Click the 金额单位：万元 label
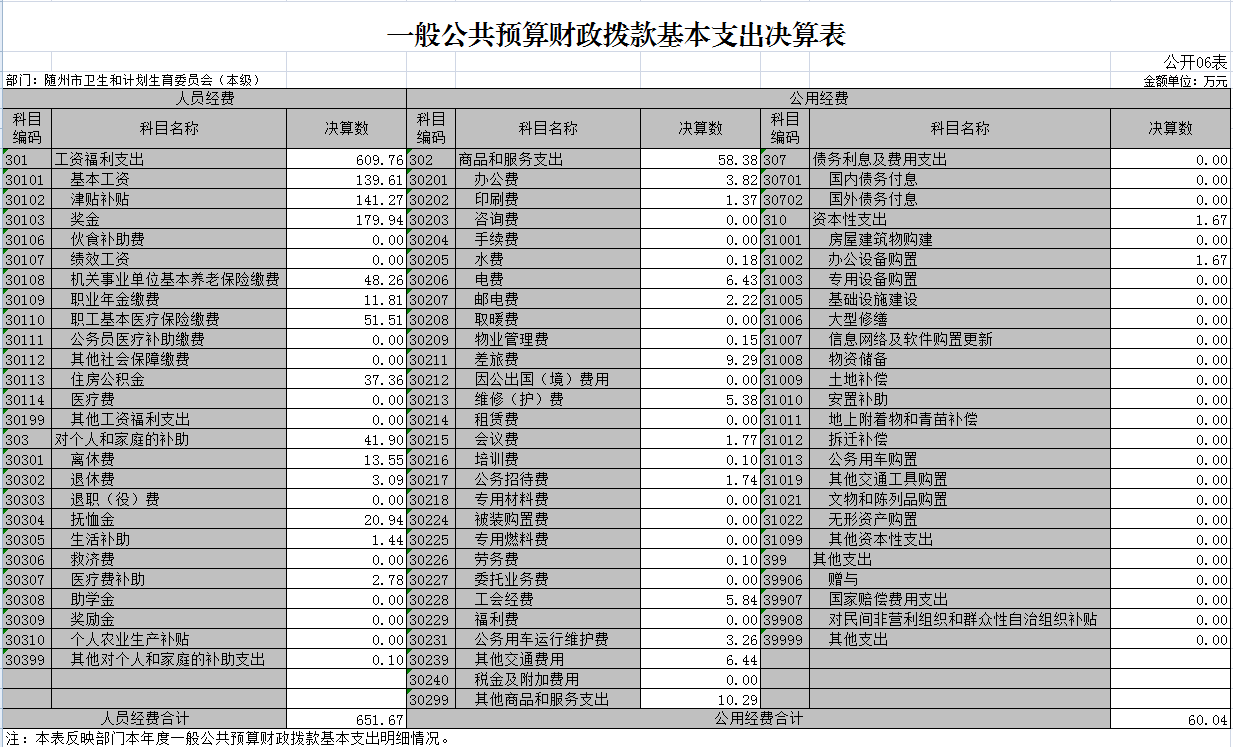Image resolution: width=1233 pixels, height=747 pixels. coord(1185,81)
